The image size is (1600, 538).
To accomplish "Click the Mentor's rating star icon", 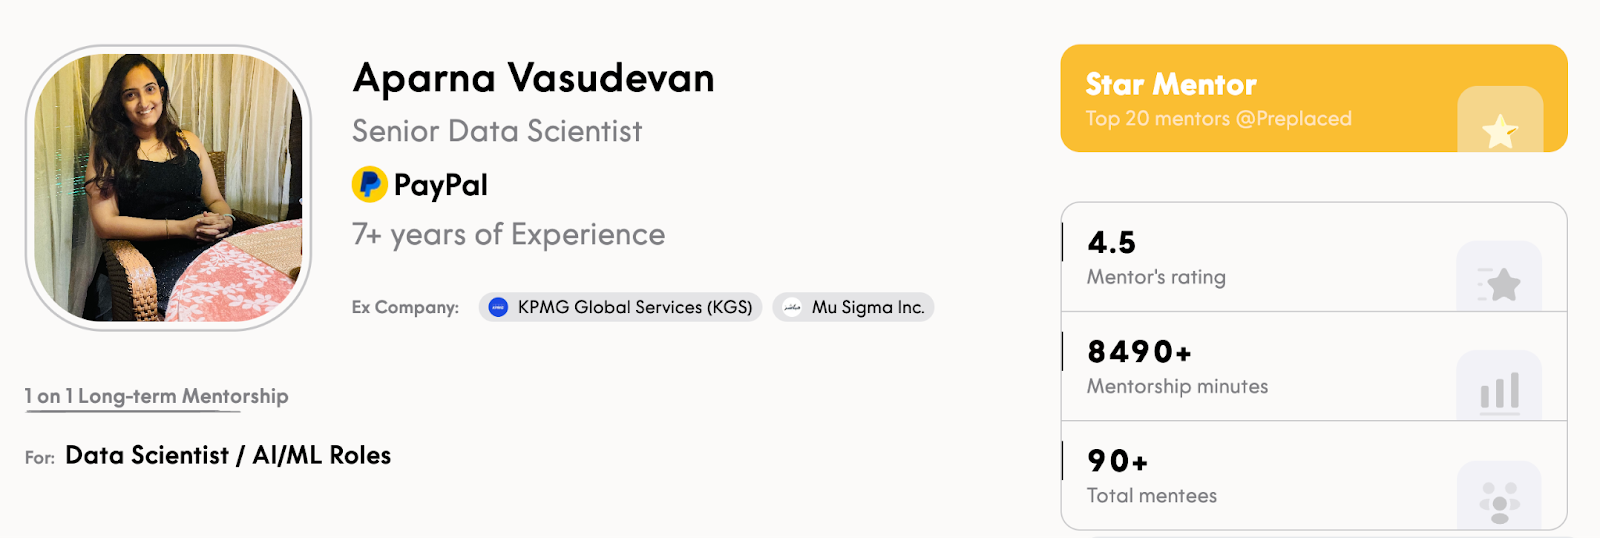I will click(x=1500, y=285).
